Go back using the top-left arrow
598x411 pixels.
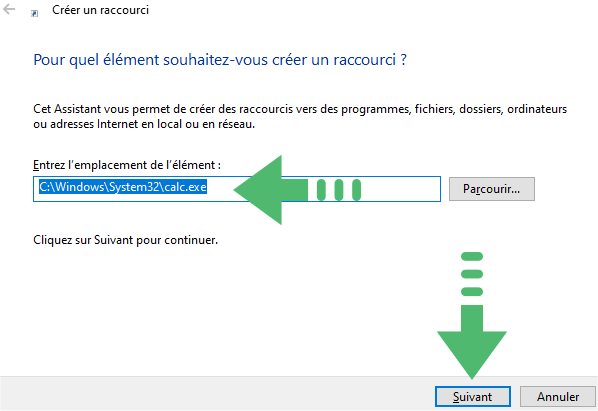pos(9,9)
